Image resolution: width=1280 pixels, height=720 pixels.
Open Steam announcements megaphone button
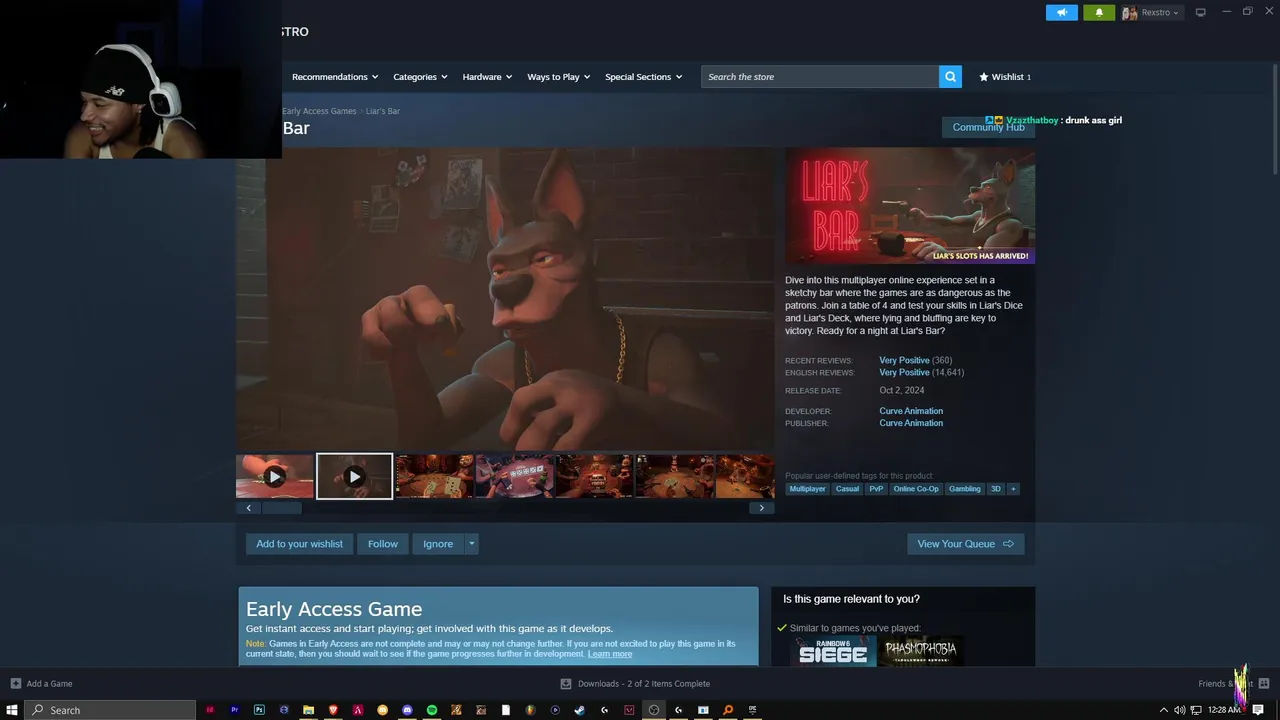(1062, 13)
